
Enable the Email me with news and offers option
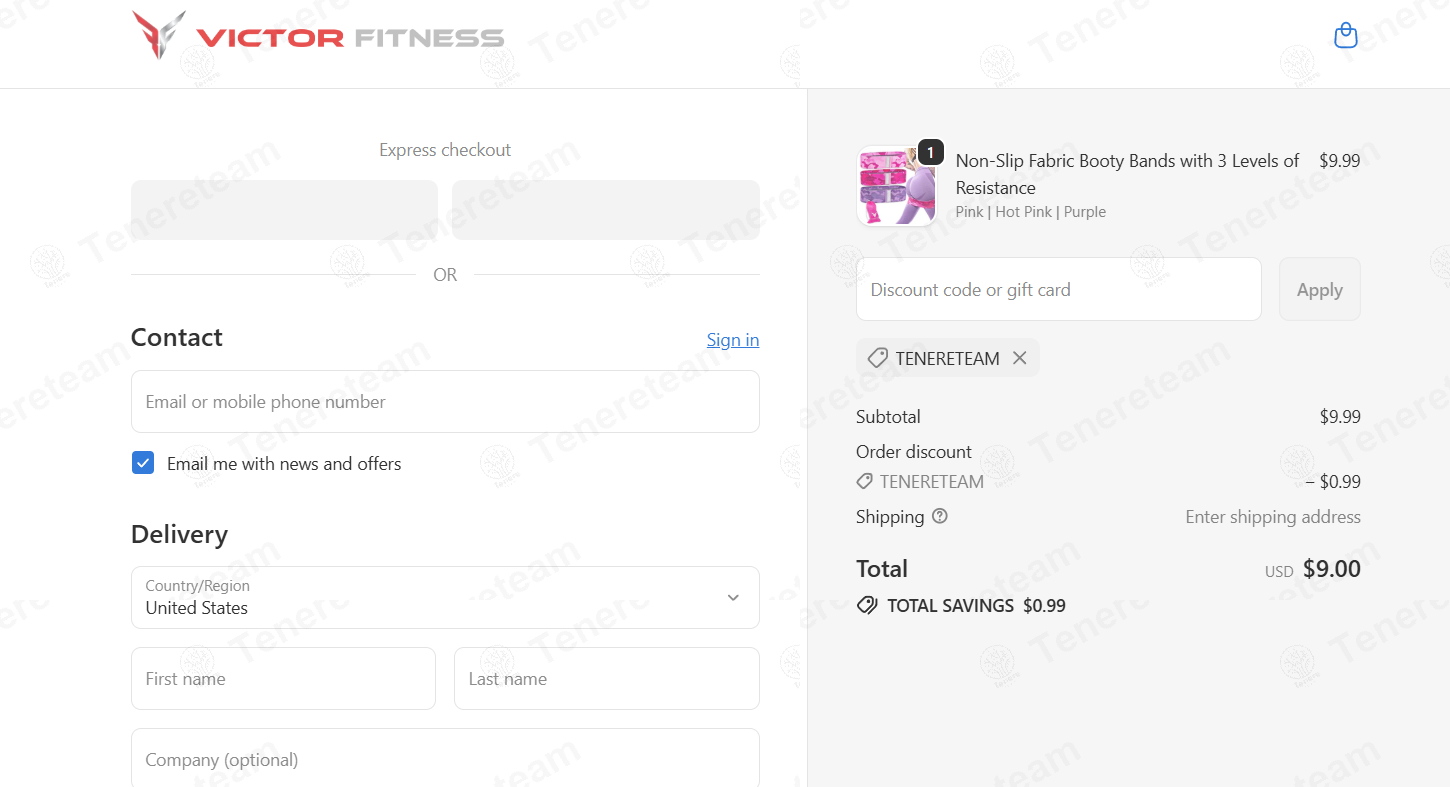(143, 462)
